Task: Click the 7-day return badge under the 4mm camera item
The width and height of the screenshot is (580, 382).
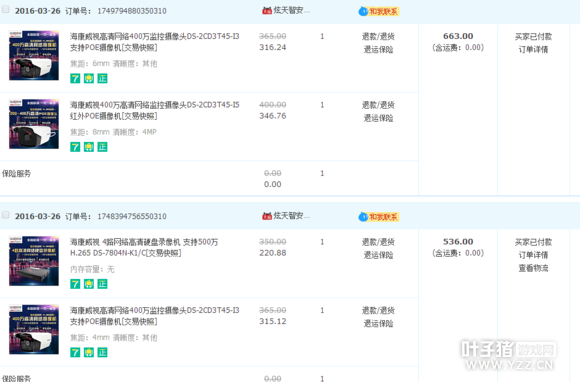Action: (x=75, y=352)
